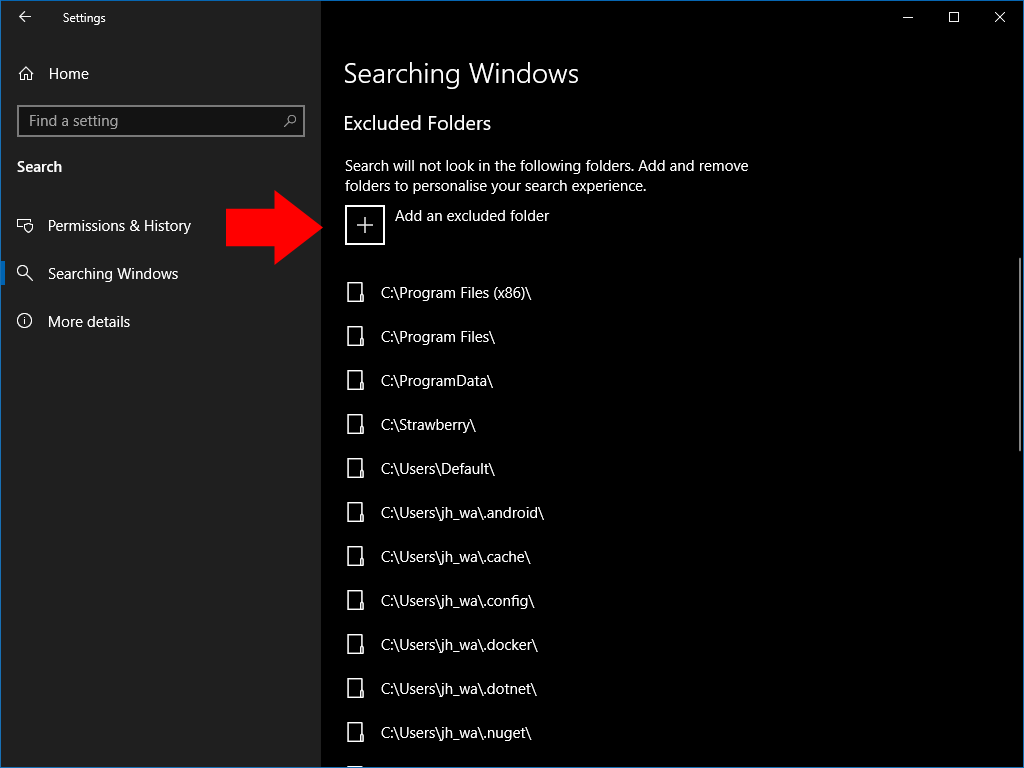Open Permissions & History settings page
The height and width of the screenshot is (768, 1024).
tap(119, 226)
